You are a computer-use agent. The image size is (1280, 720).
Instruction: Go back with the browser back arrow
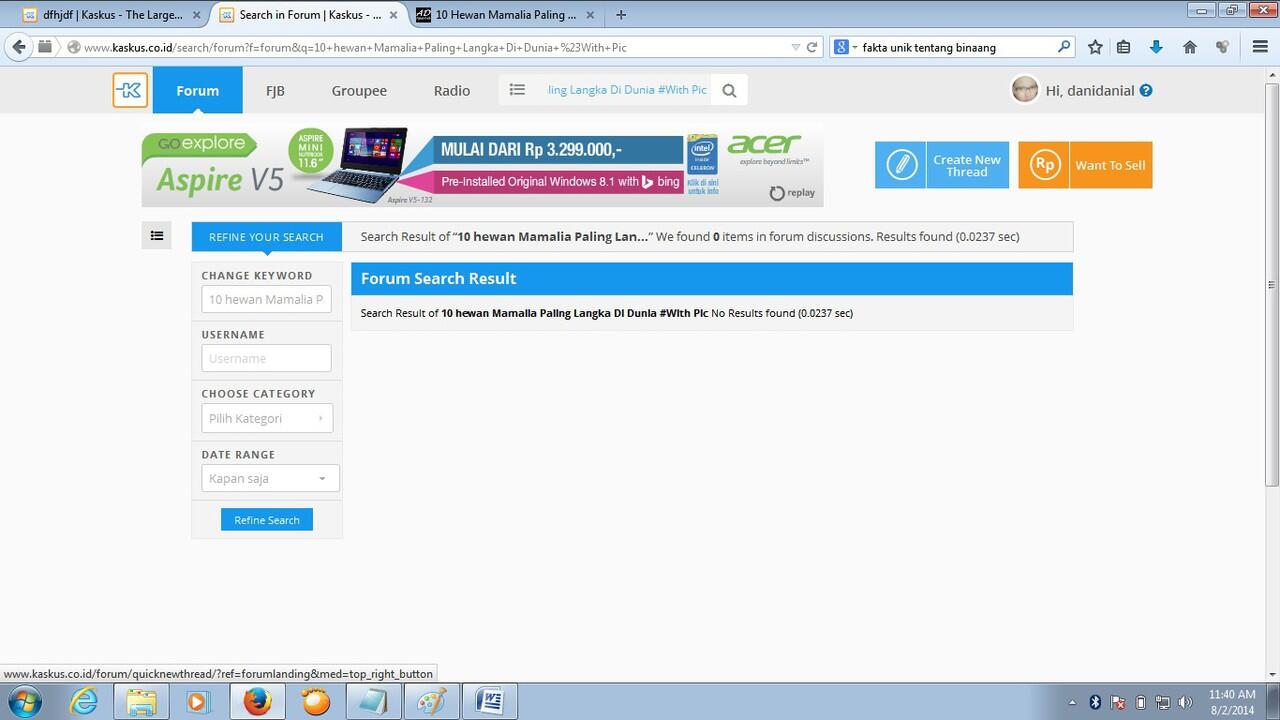[x=18, y=47]
